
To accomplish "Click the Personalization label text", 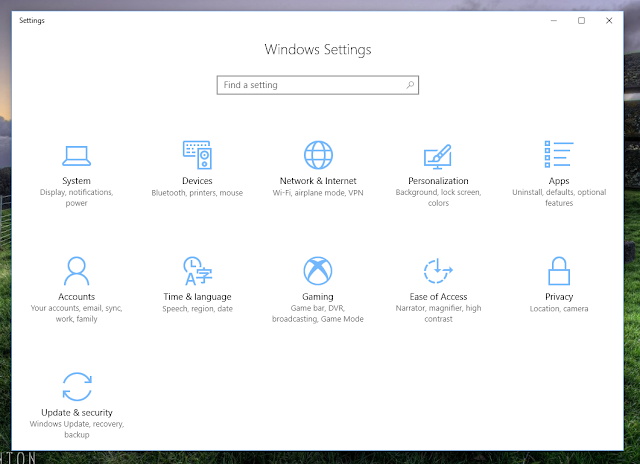I will (438, 181).
